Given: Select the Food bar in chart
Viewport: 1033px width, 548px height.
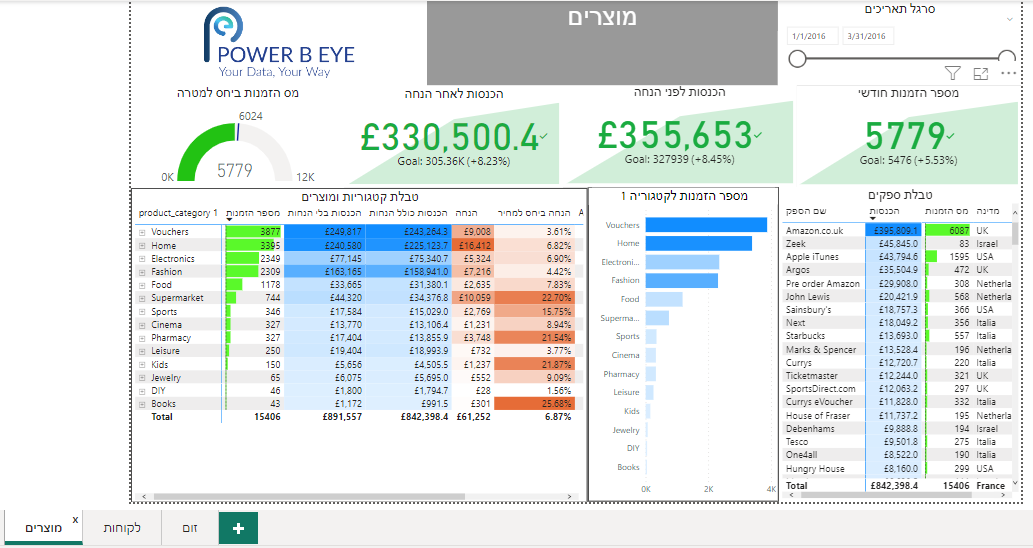Looking at the screenshot, I should (664, 299).
